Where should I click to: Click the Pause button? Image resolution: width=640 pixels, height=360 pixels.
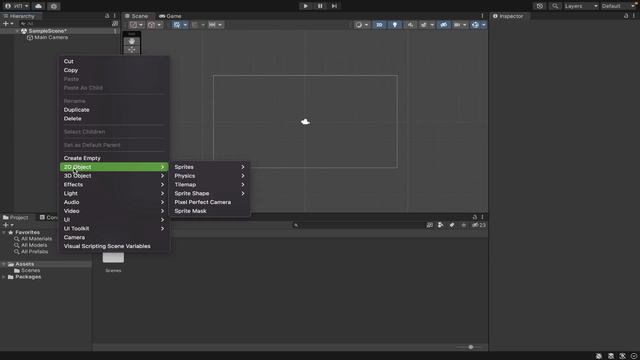pyautogui.click(x=320, y=6)
